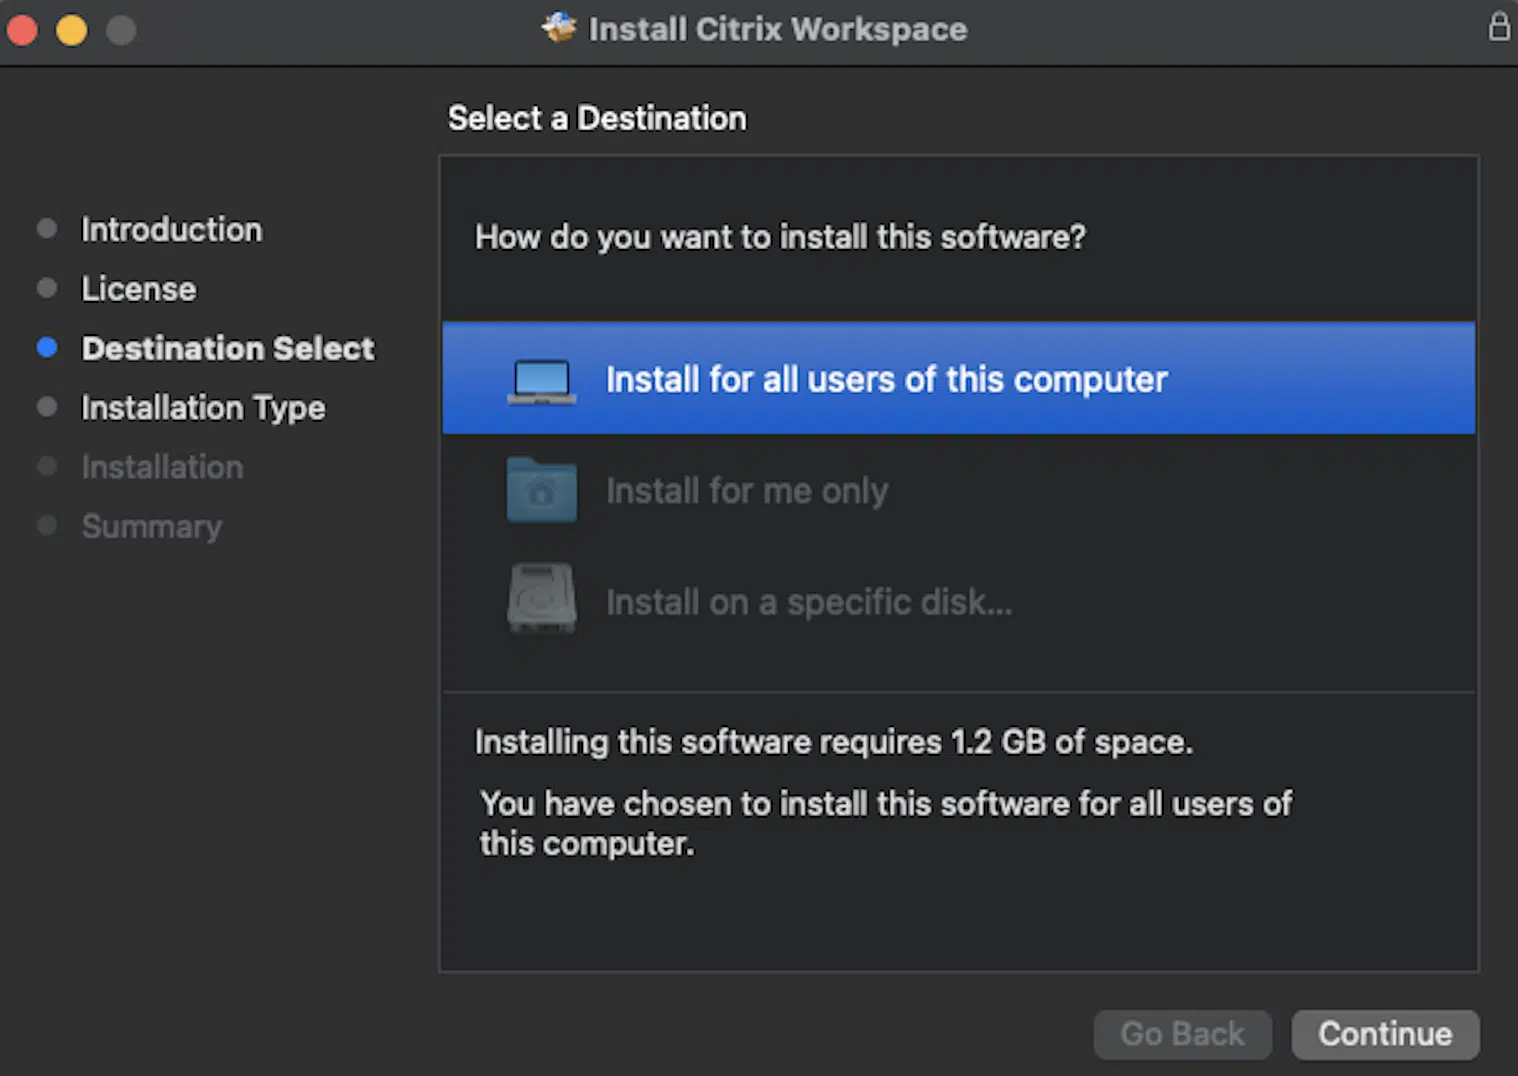1518x1076 pixels.
Task: Minimize the installer with the yellow button
Action: tap(71, 30)
